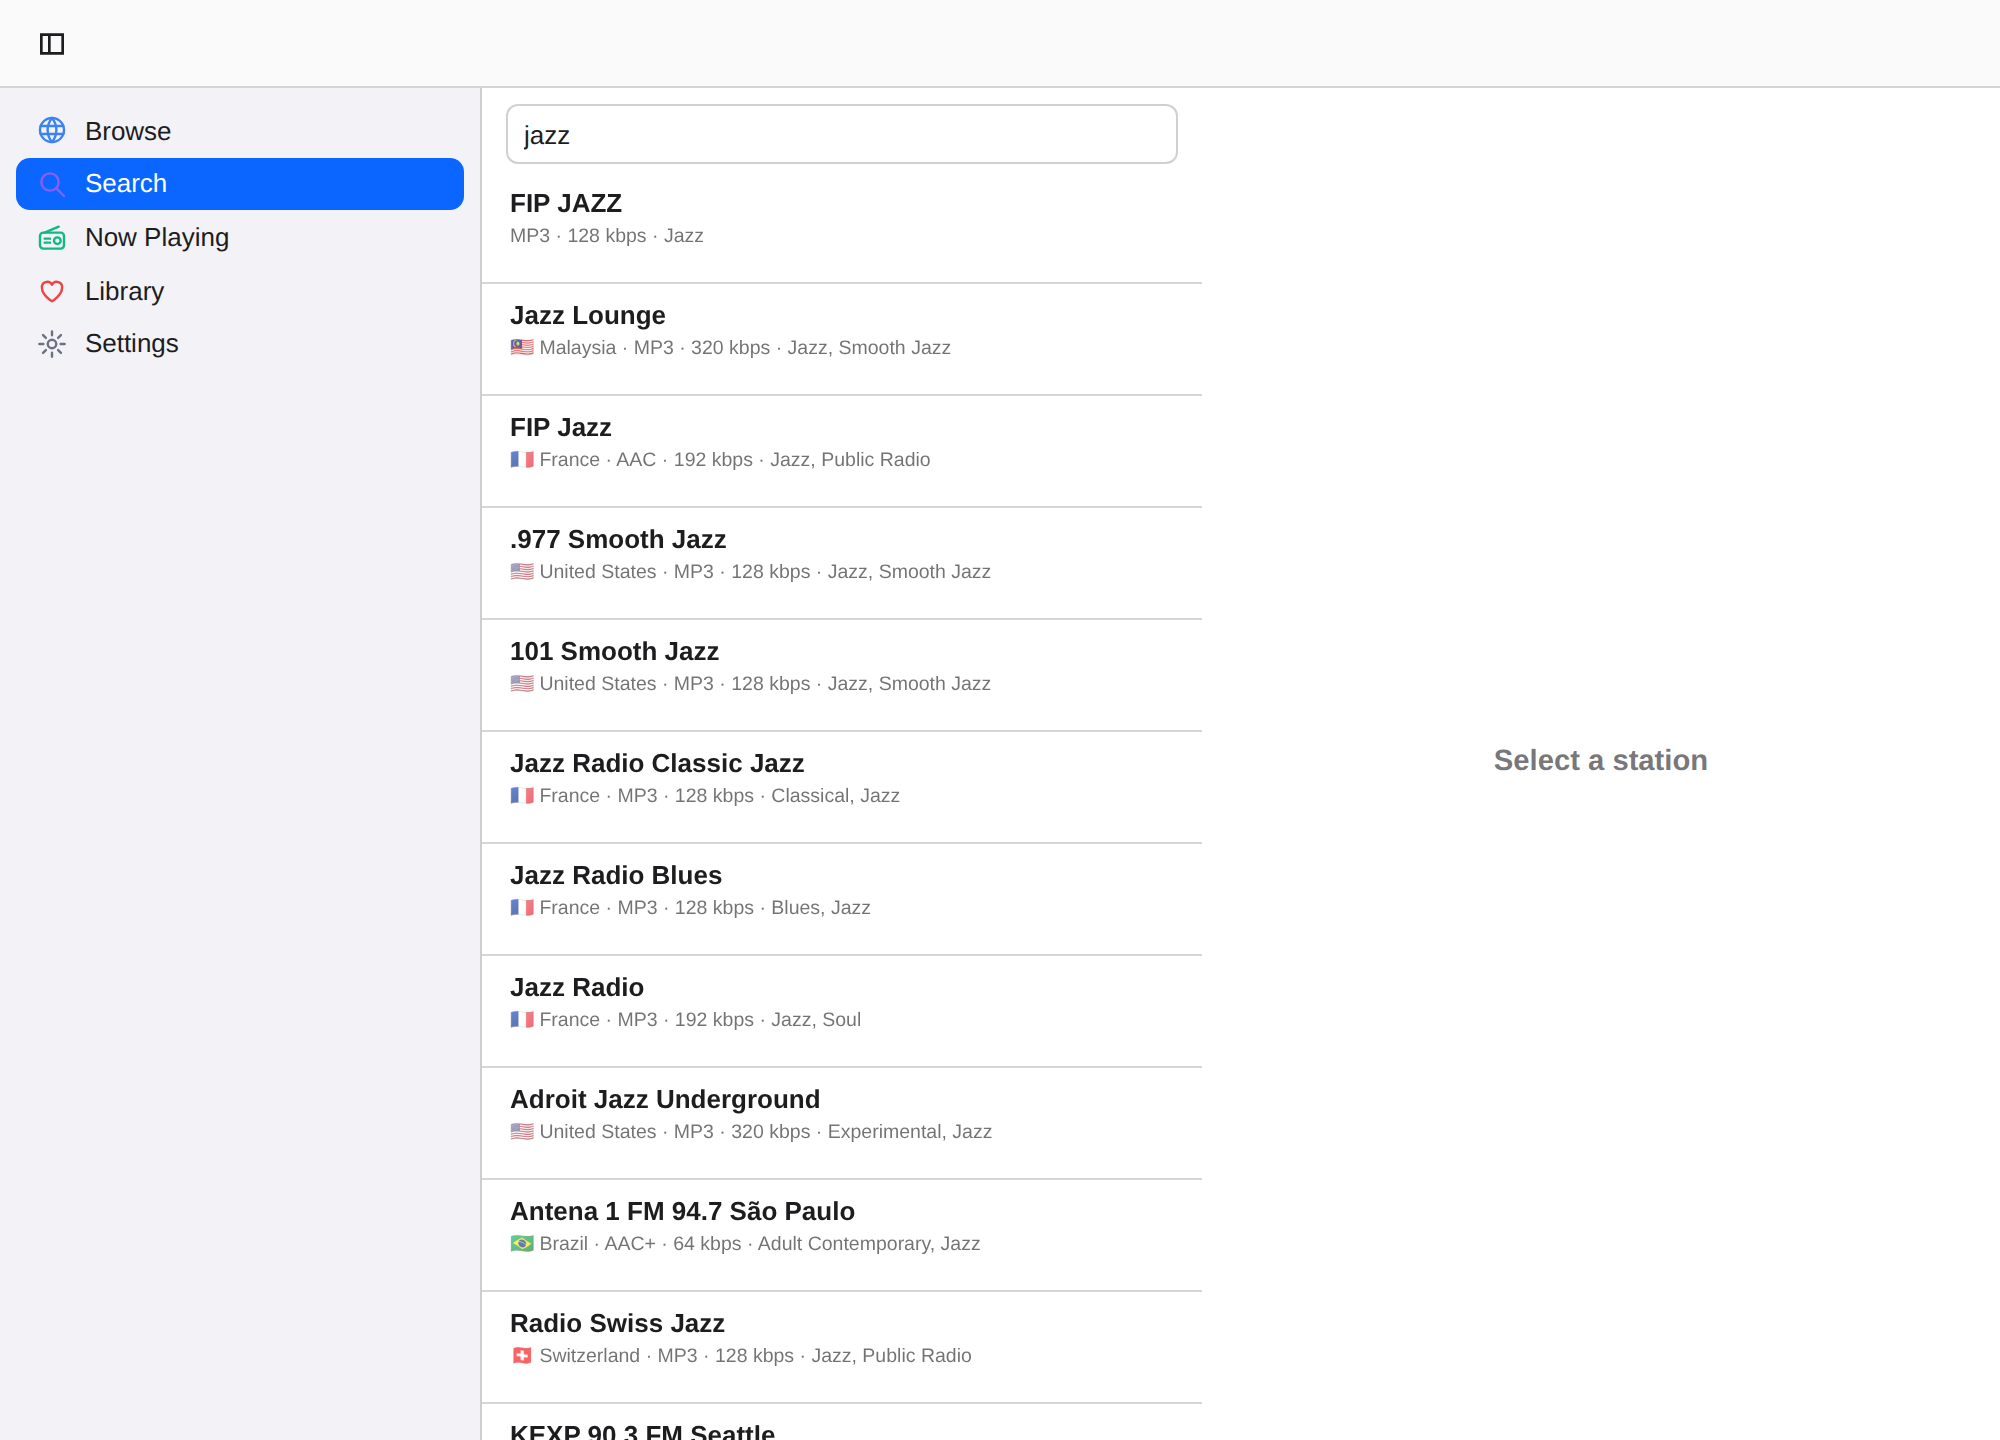2000x1440 pixels.
Task: Click the Search magnifier icon
Action: [x=52, y=184]
